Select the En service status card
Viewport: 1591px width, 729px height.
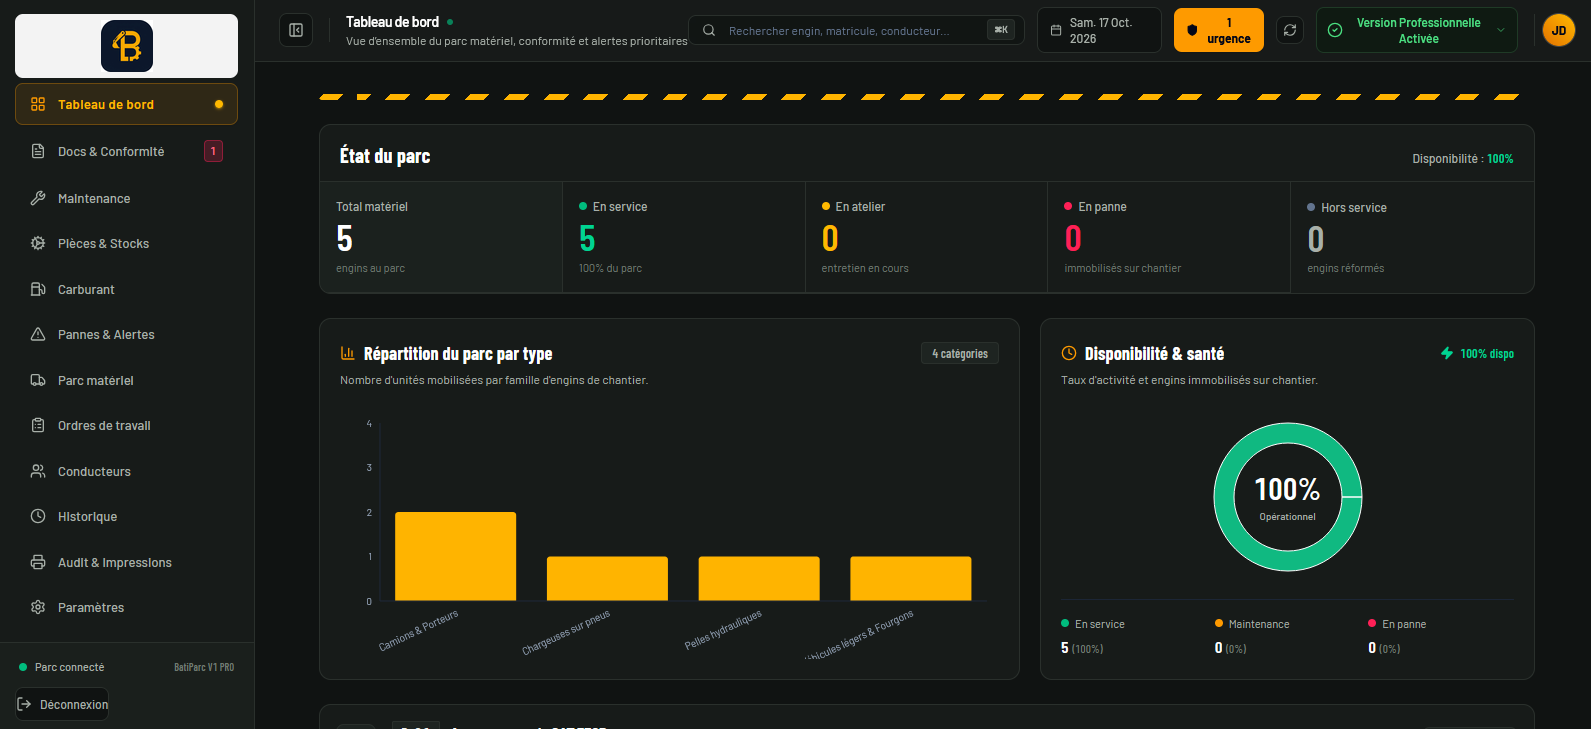[x=684, y=237]
